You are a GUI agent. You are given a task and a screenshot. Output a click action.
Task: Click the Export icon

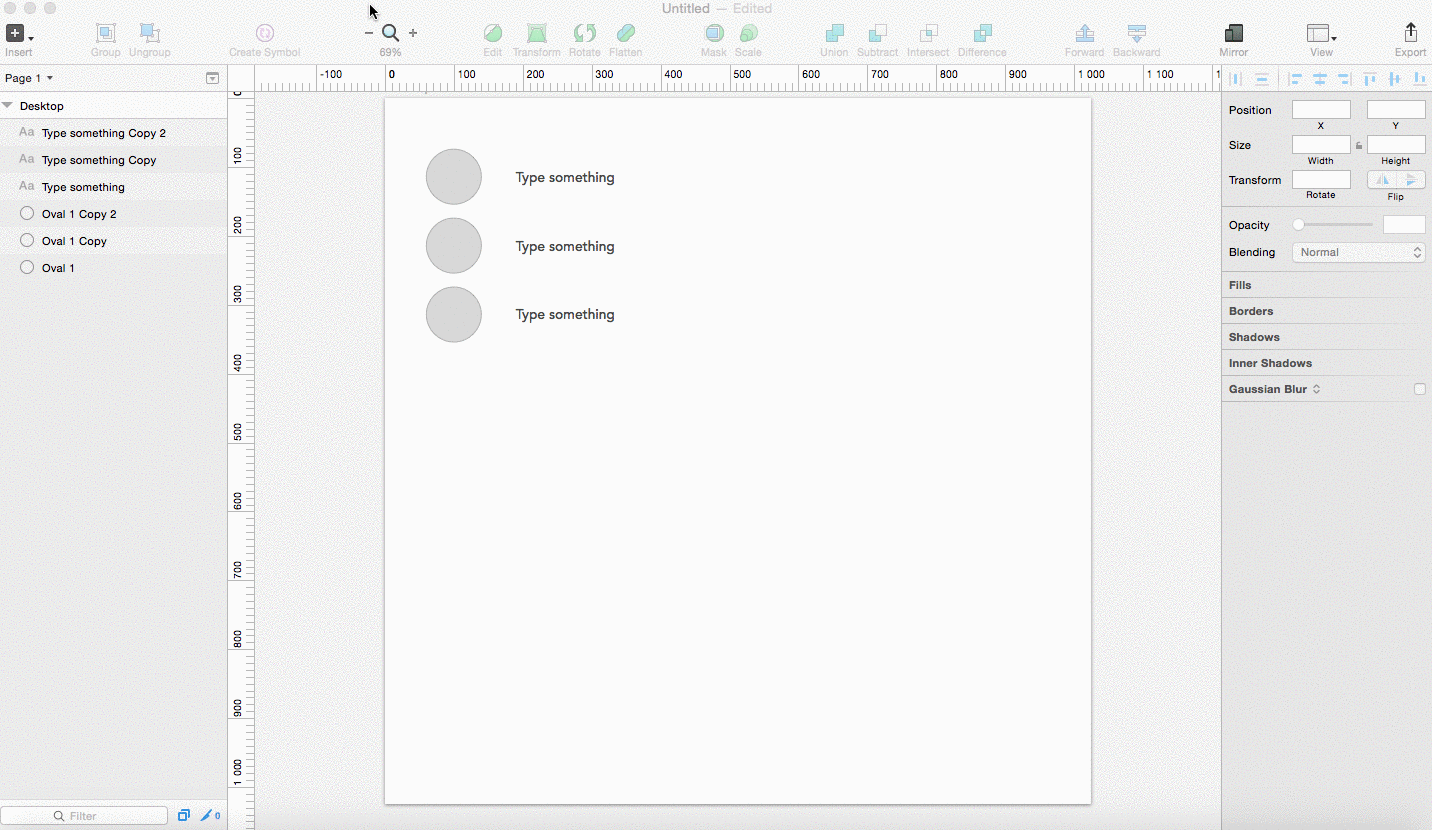pos(1410,34)
